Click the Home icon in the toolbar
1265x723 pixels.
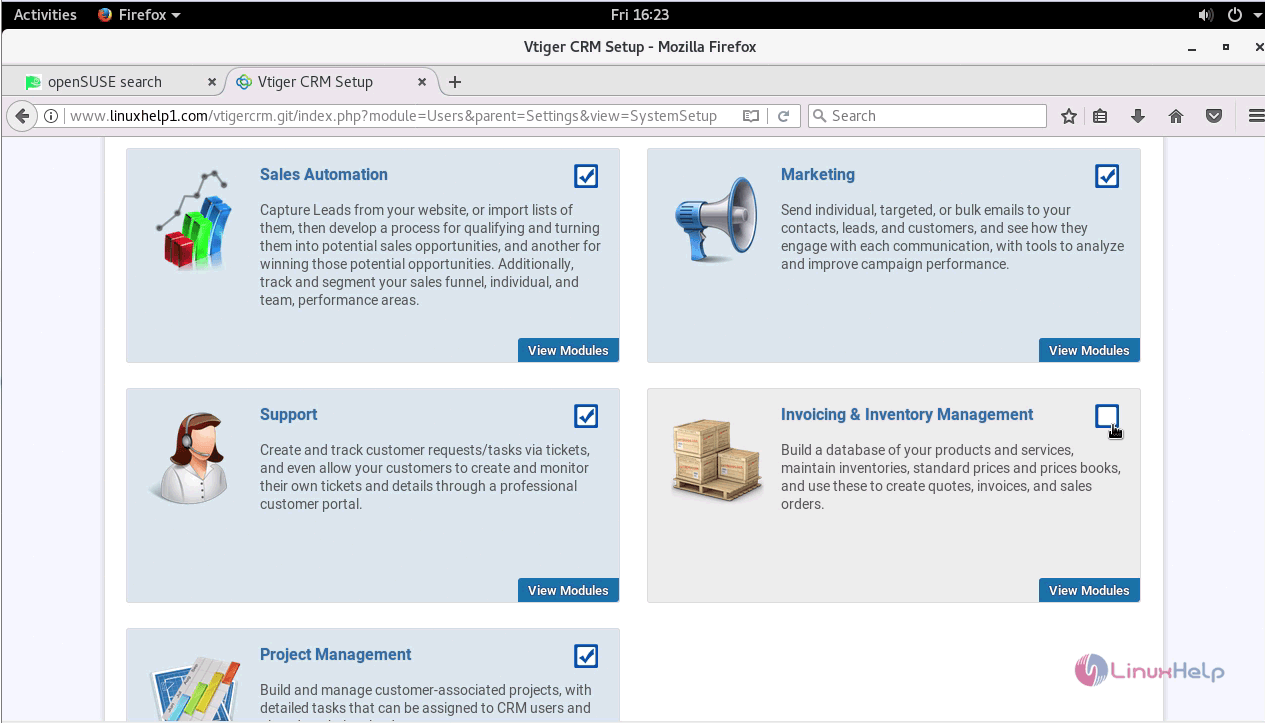(1176, 115)
